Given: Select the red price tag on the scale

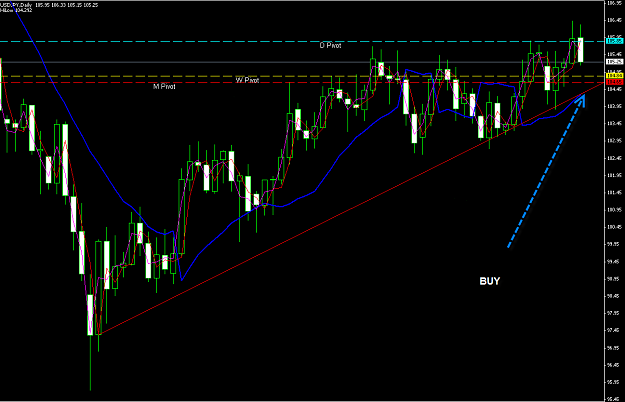Looking at the screenshot, I should (614, 82).
